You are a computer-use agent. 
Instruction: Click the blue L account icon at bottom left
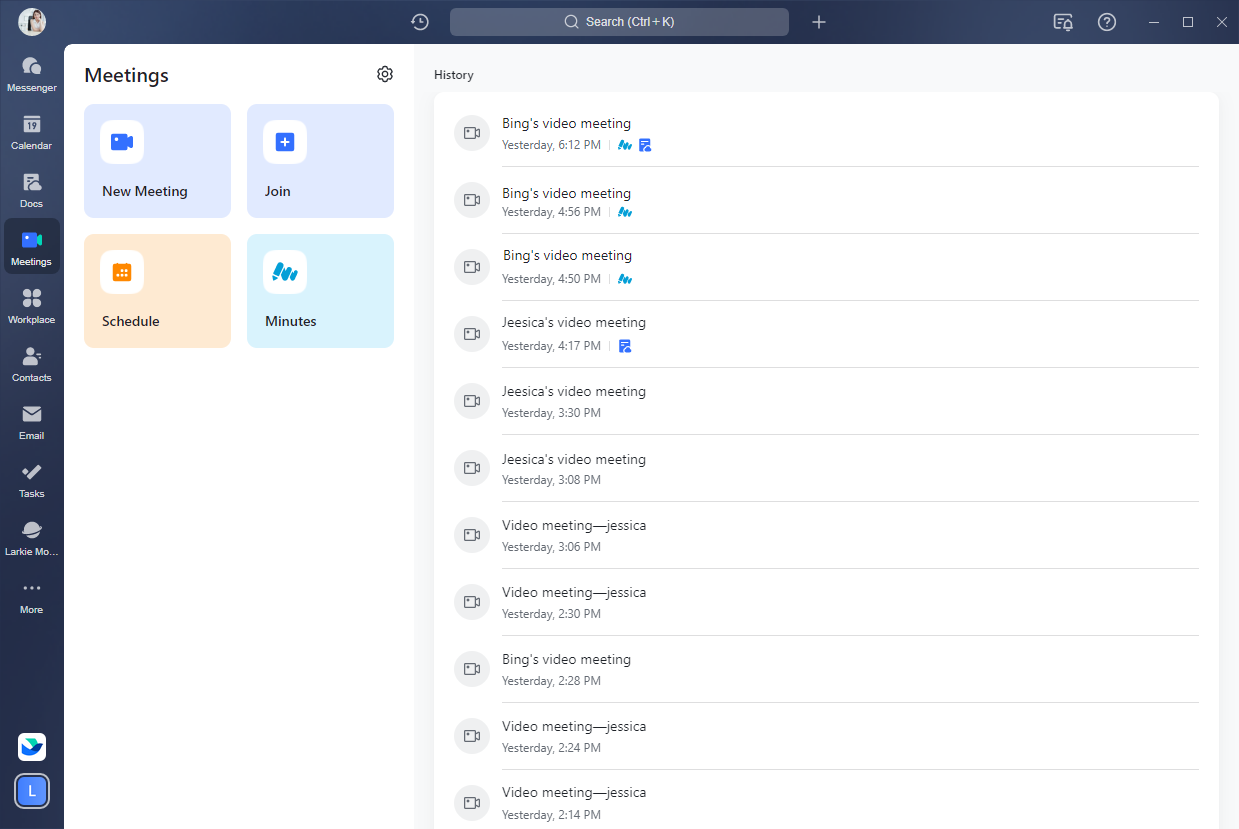click(x=32, y=791)
